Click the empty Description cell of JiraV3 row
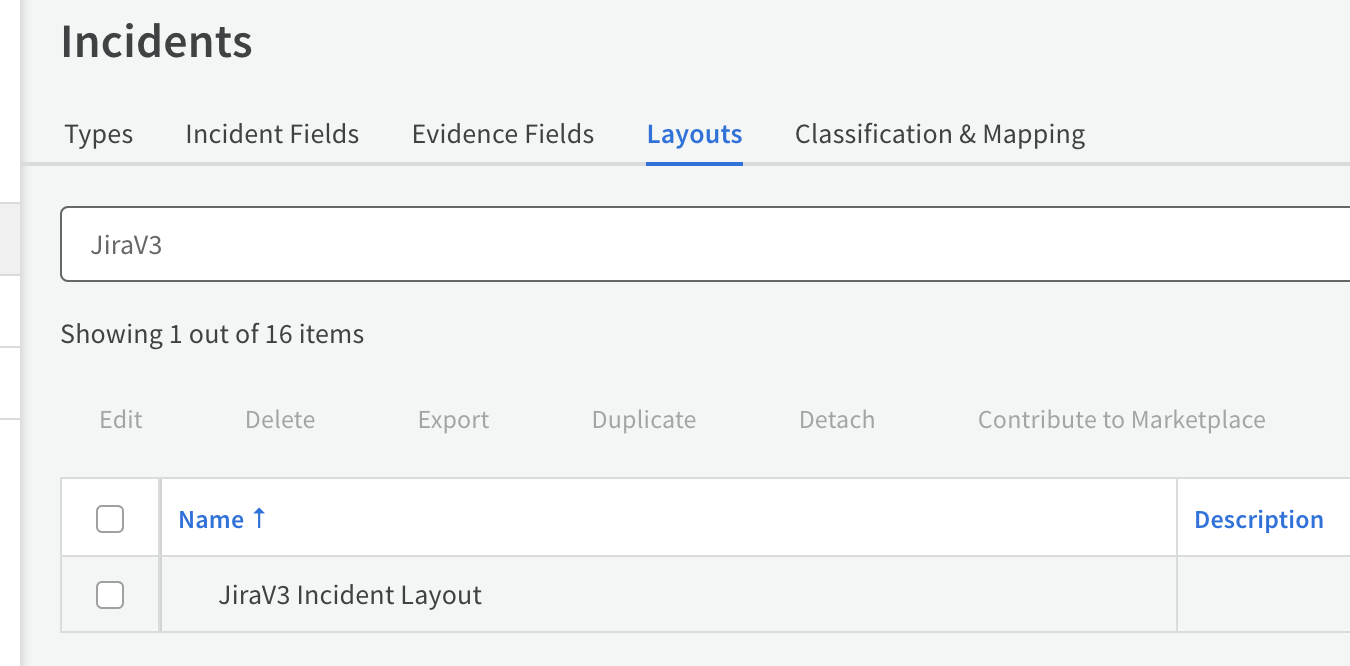This screenshot has width=1350, height=666. [x=1262, y=596]
